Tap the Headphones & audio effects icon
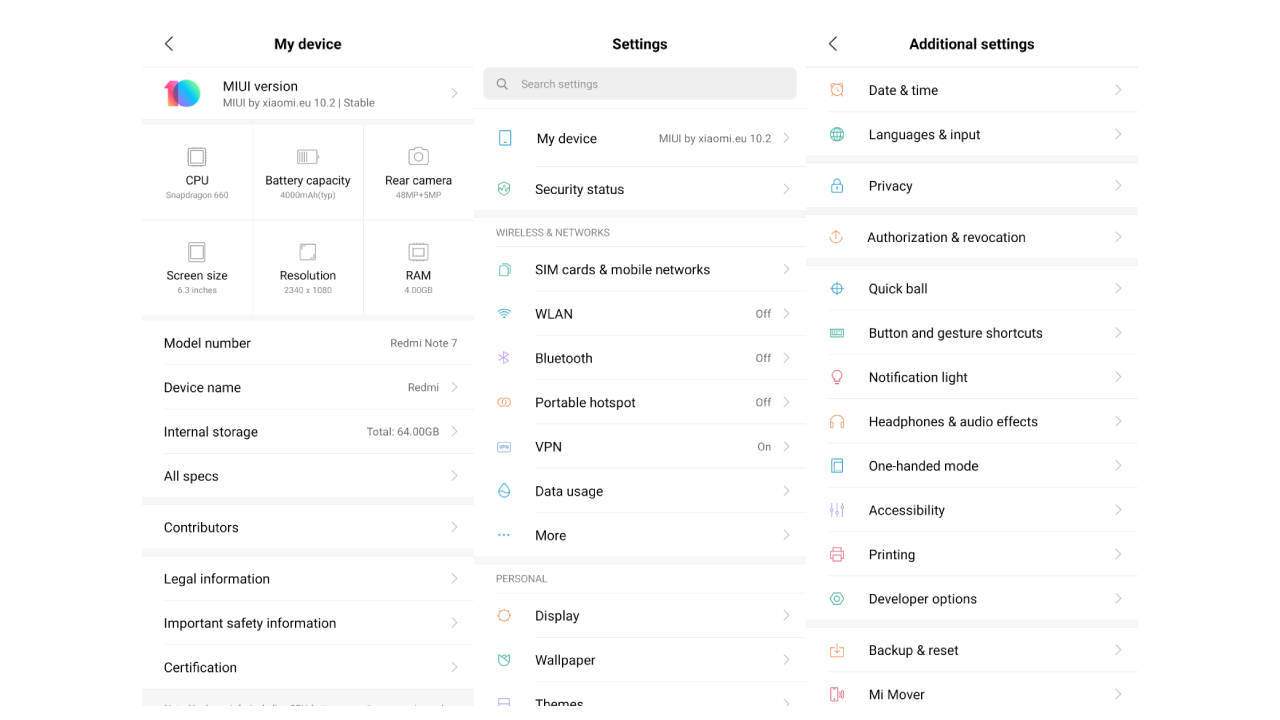The image size is (1280, 720). pyautogui.click(x=837, y=422)
